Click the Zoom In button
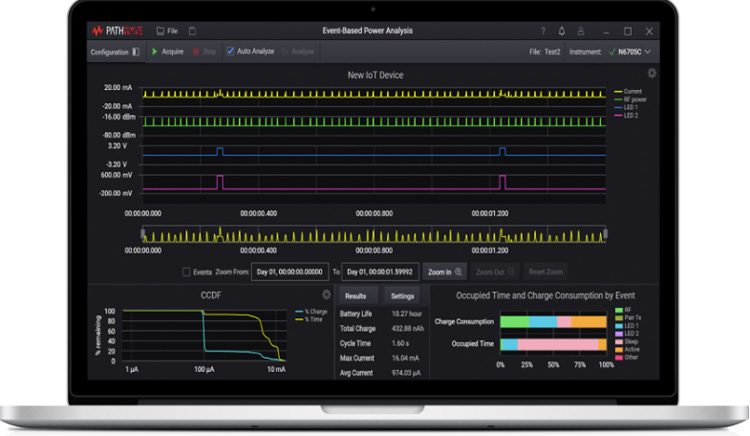The image size is (750, 436). pos(445,271)
